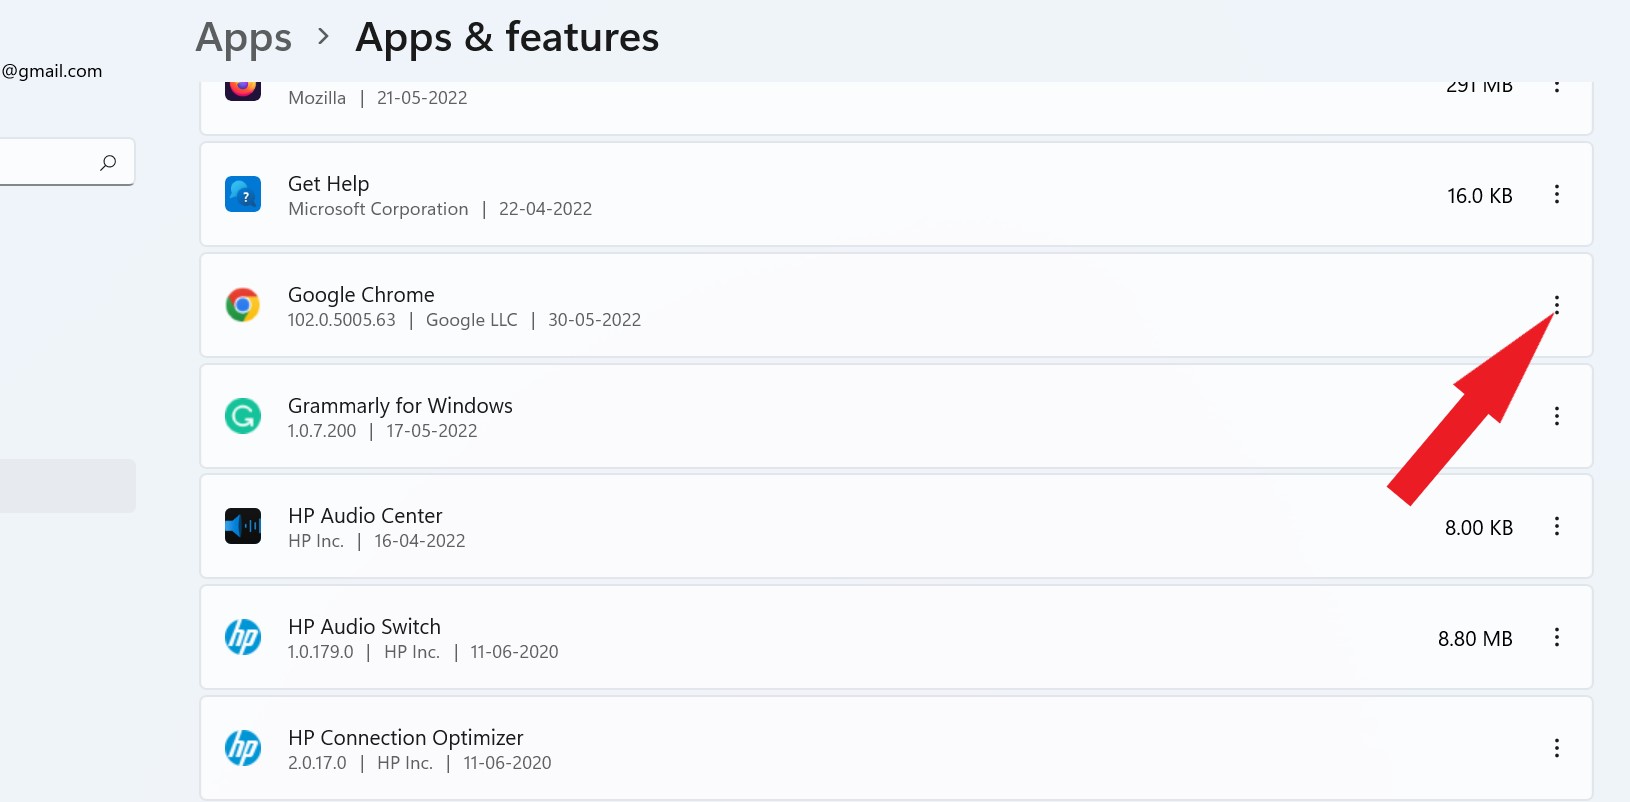Viewport: 1630px width, 802px height.
Task: Click the Google Chrome app icon
Action: tap(243, 305)
